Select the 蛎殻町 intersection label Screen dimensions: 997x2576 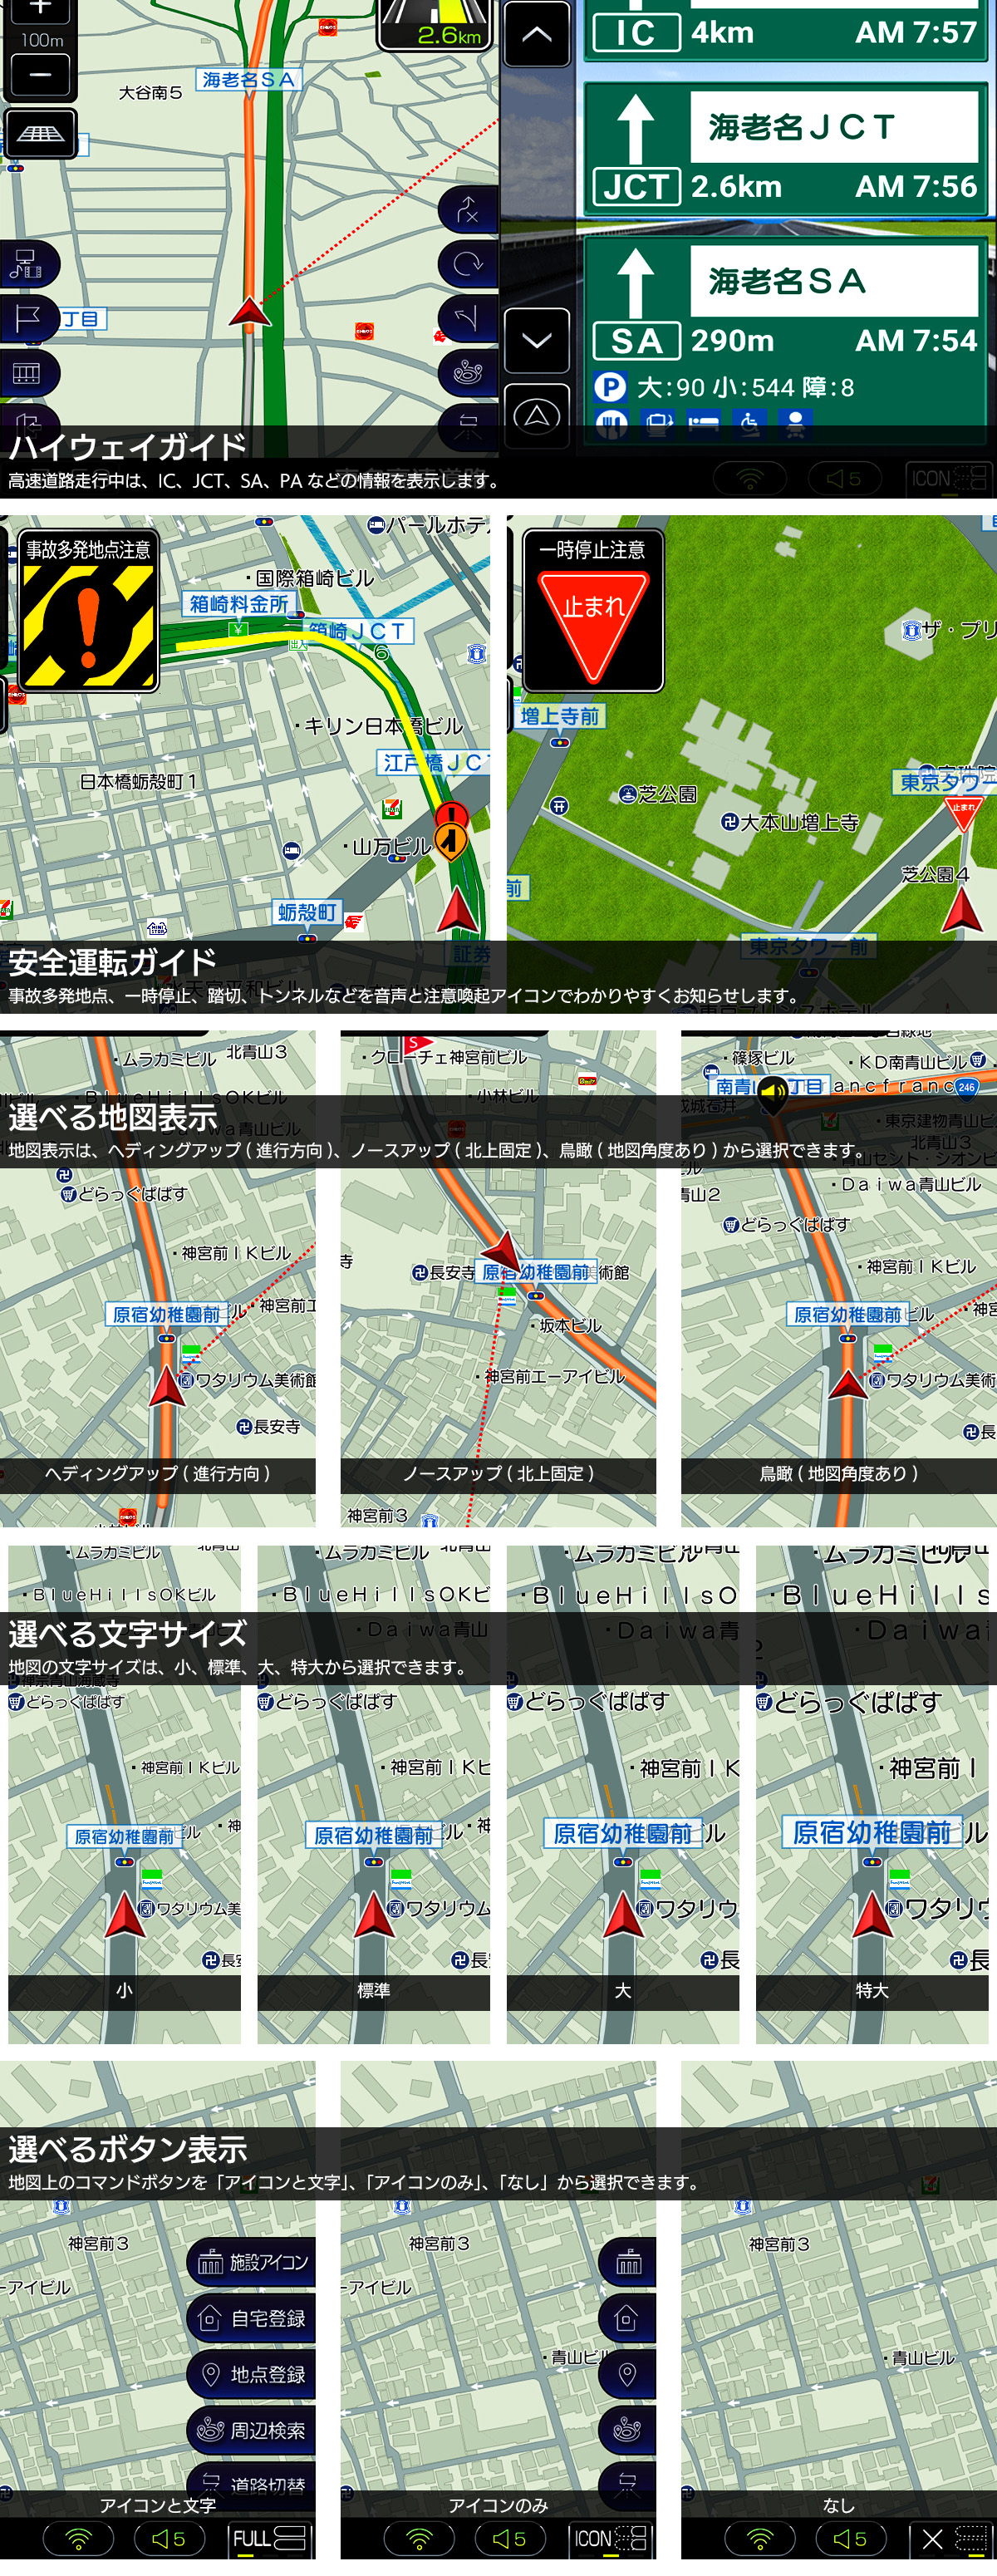[307, 912]
